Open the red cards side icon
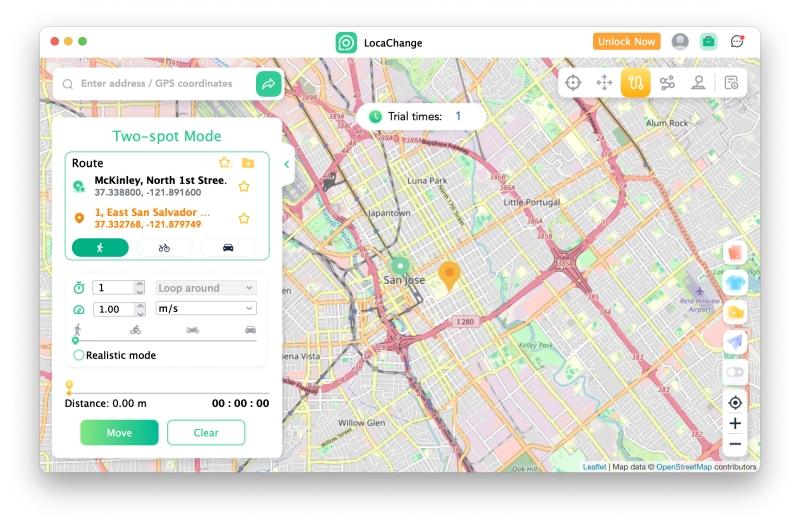 [735, 253]
